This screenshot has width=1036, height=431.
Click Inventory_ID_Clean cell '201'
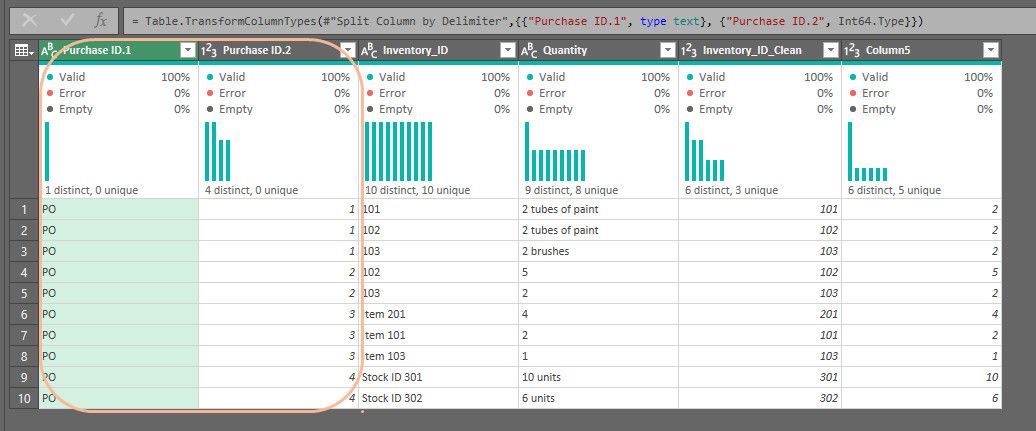[760, 314]
